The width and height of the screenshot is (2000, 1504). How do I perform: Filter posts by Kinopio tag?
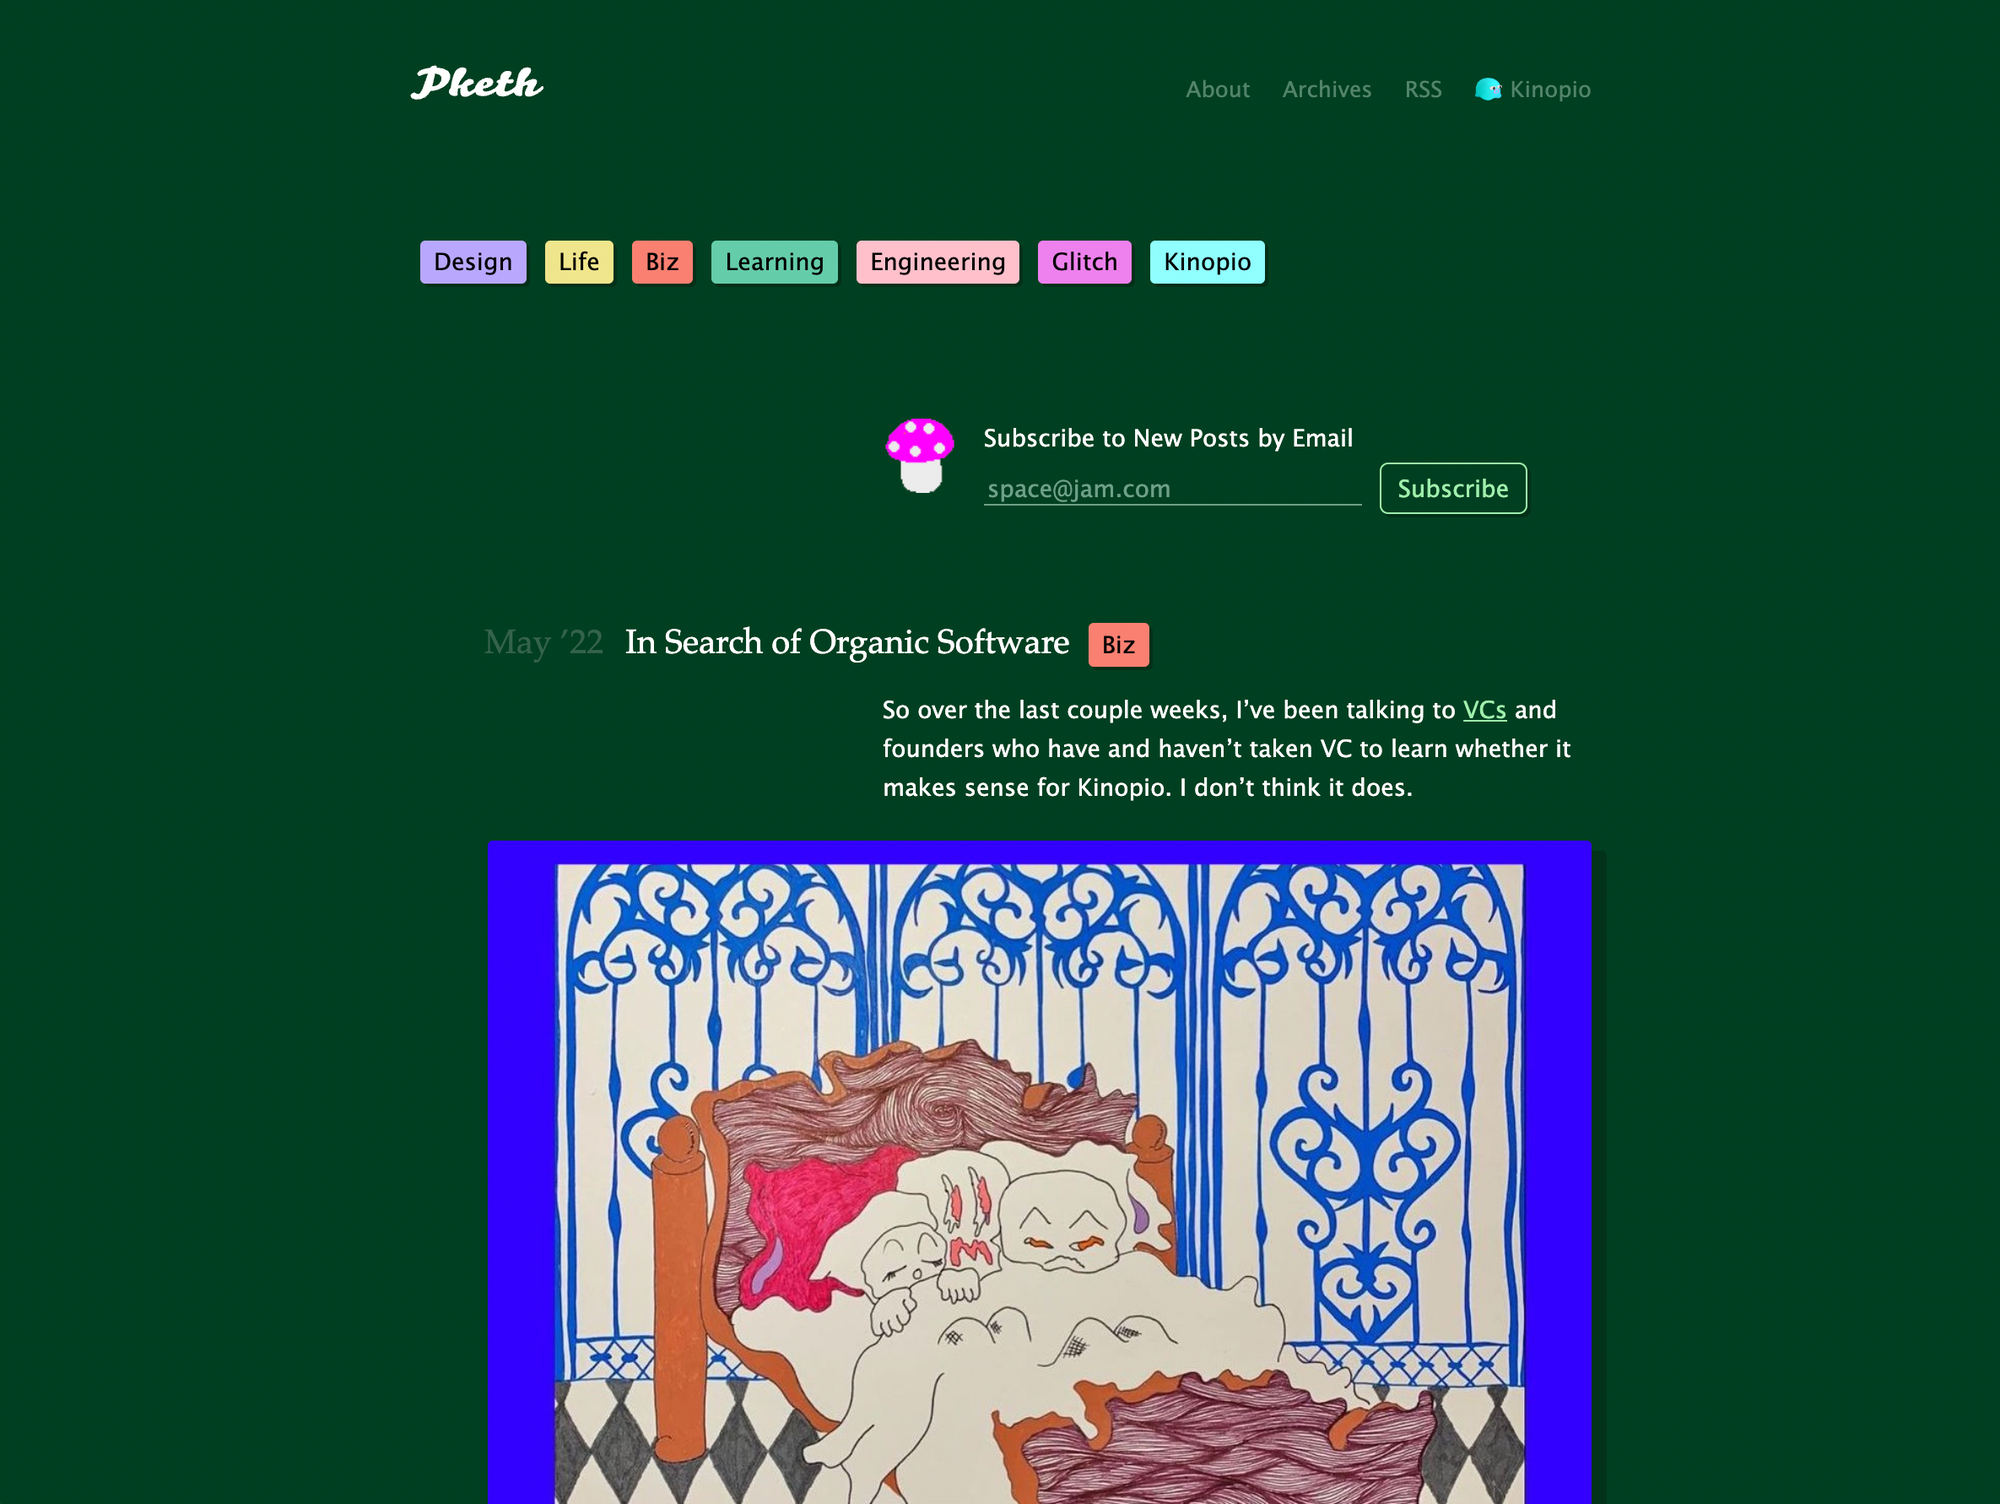point(1207,262)
